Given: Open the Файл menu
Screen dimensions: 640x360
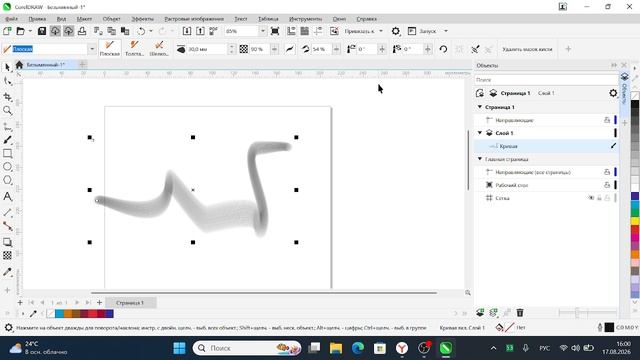Looking at the screenshot, I should point(11,19).
